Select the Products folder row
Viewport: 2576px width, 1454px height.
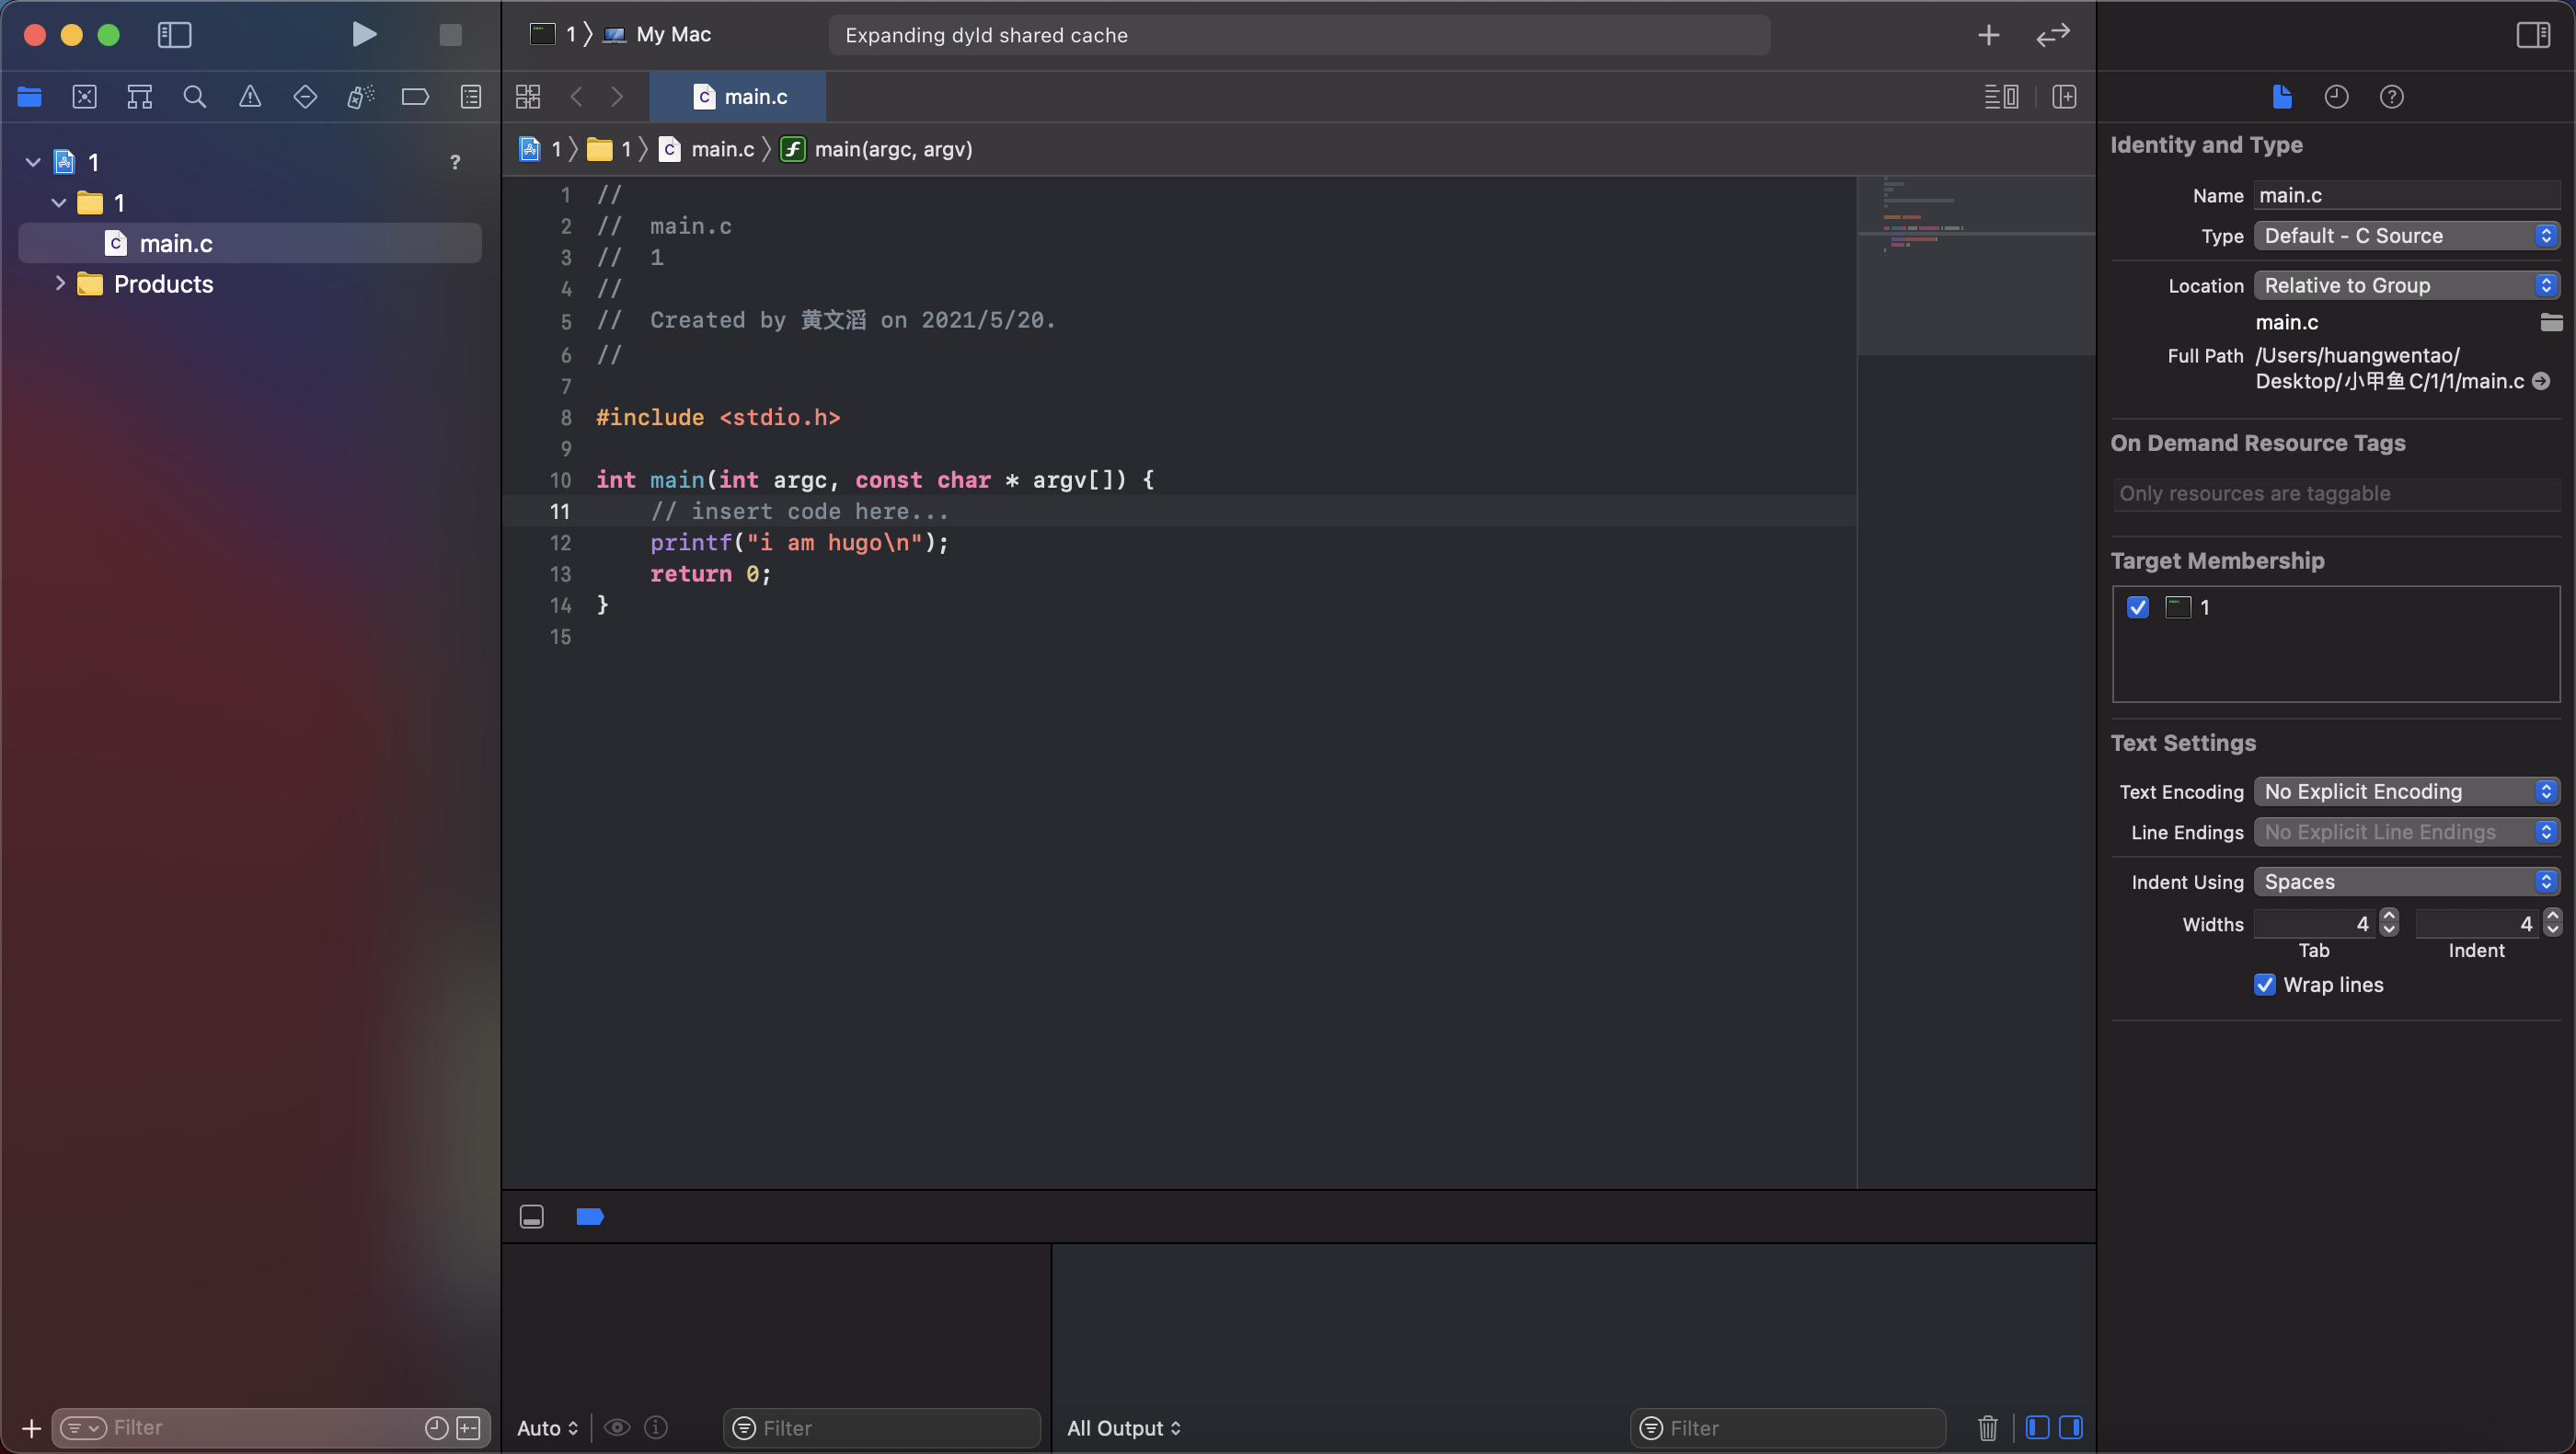pos(250,284)
